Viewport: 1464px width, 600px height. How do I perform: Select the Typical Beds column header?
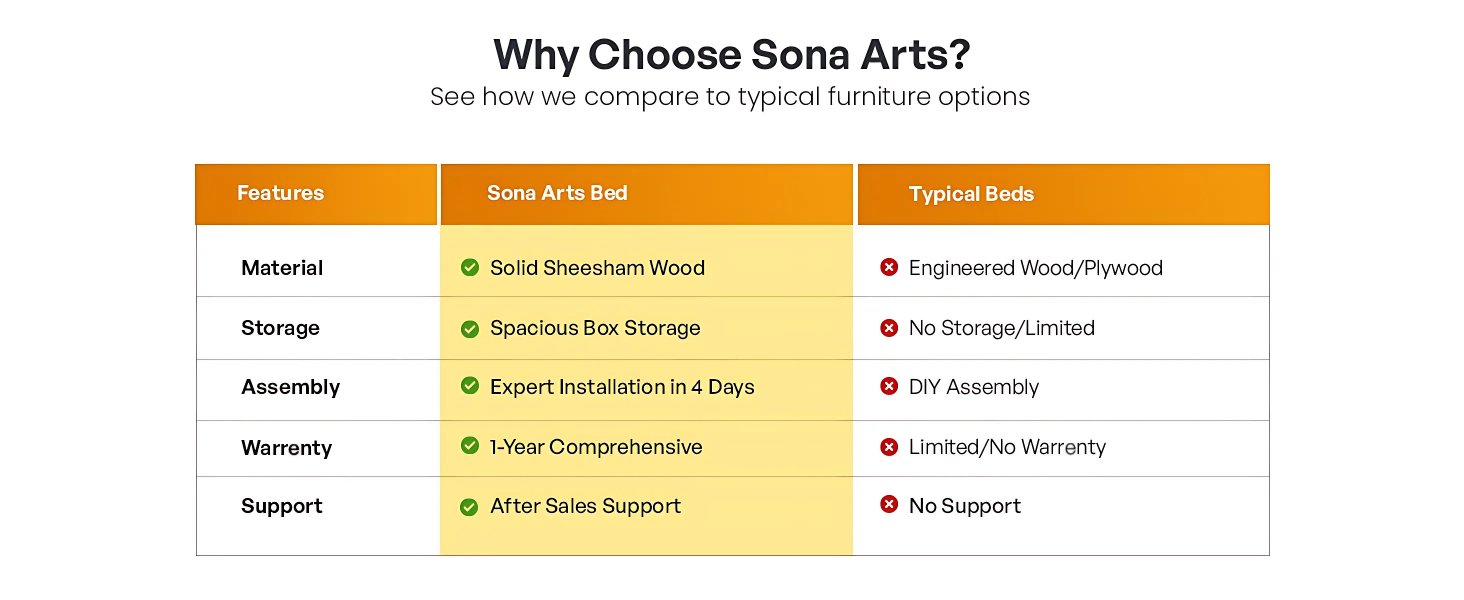1063,194
